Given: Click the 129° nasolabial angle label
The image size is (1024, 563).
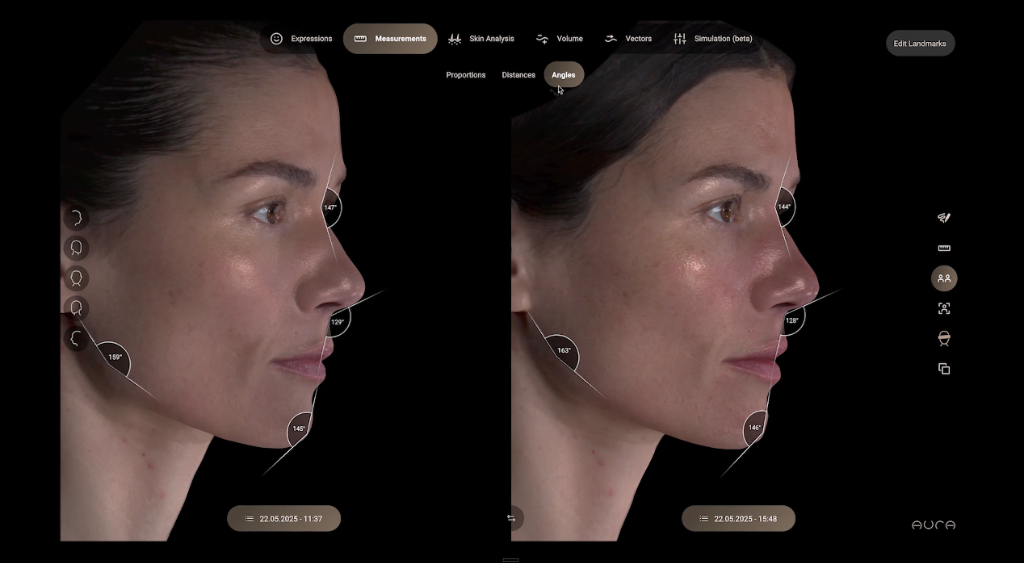Looking at the screenshot, I should coord(338,321).
